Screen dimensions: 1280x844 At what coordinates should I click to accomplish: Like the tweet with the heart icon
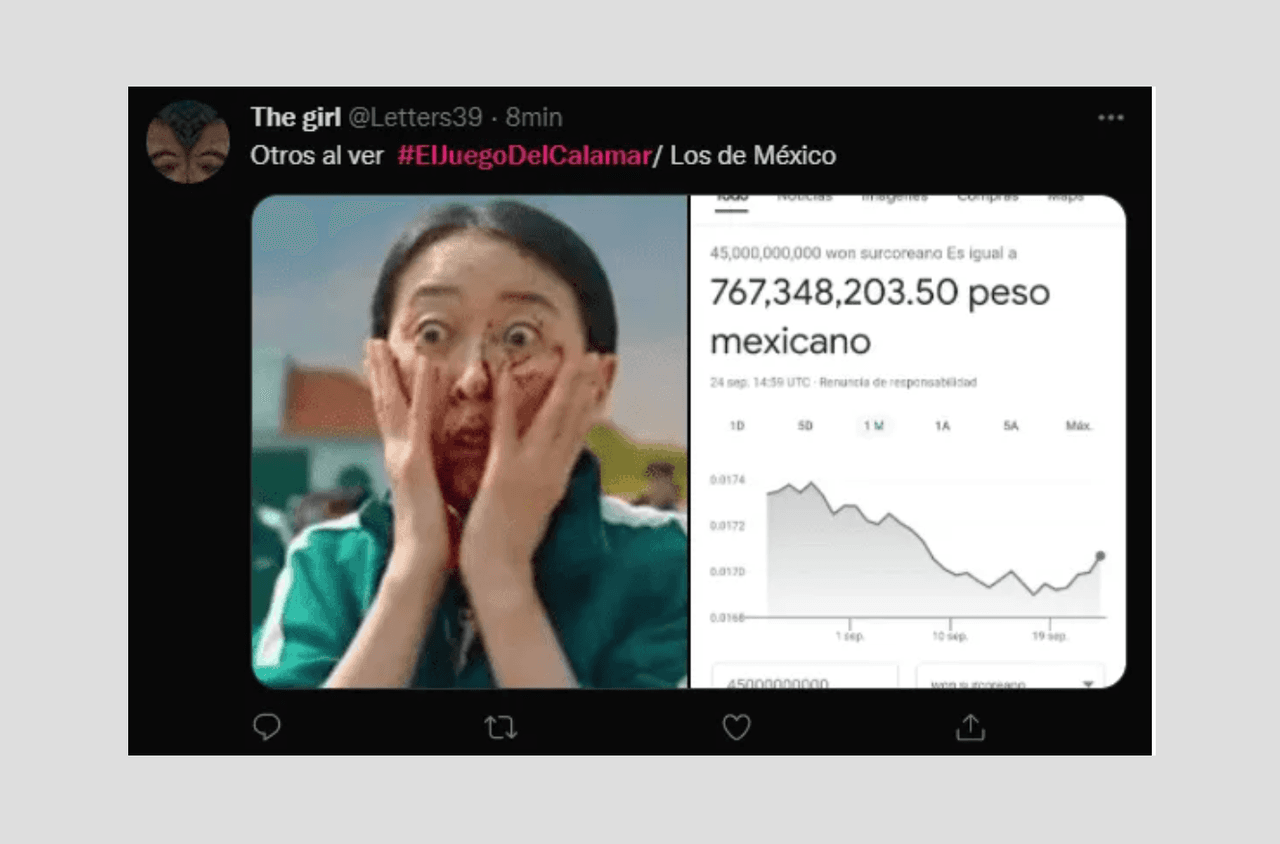coord(737,727)
